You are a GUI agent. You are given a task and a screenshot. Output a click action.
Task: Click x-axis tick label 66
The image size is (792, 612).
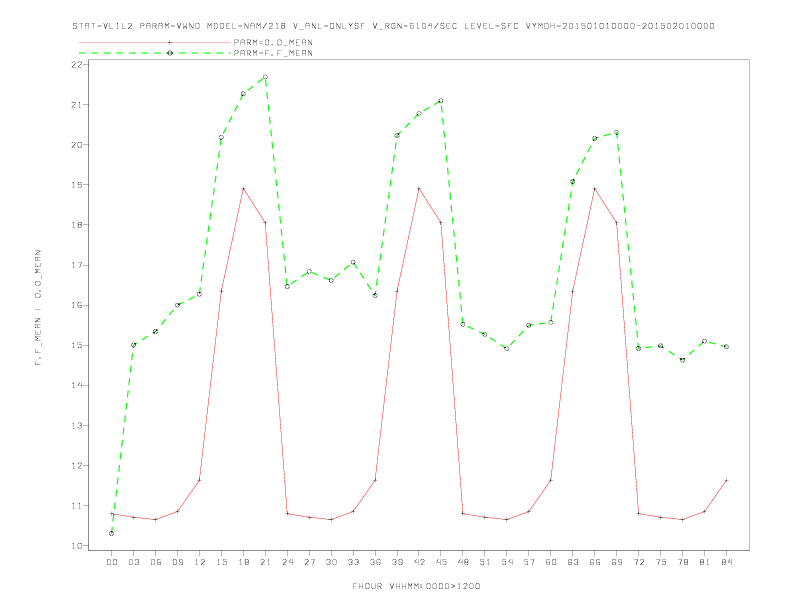(x=595, y=562)
